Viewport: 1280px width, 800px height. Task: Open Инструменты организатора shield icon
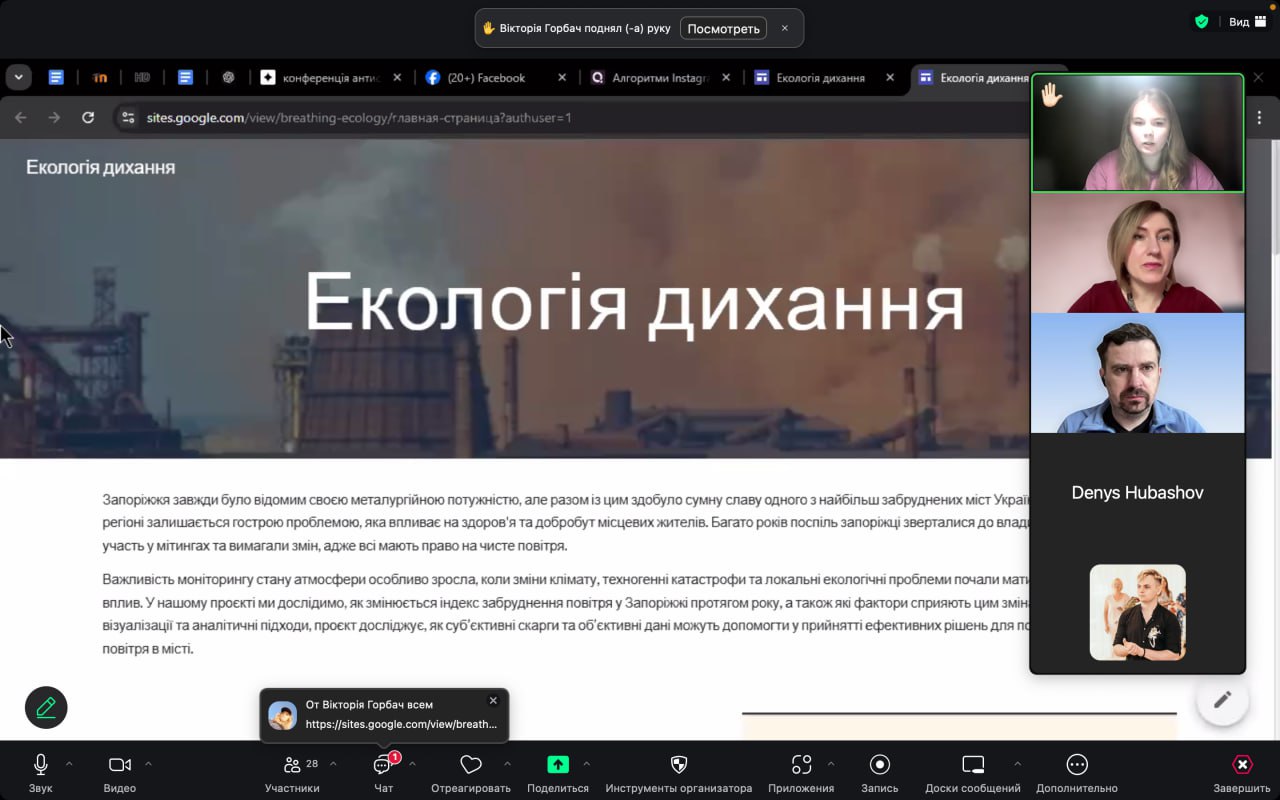pos(679,765)
